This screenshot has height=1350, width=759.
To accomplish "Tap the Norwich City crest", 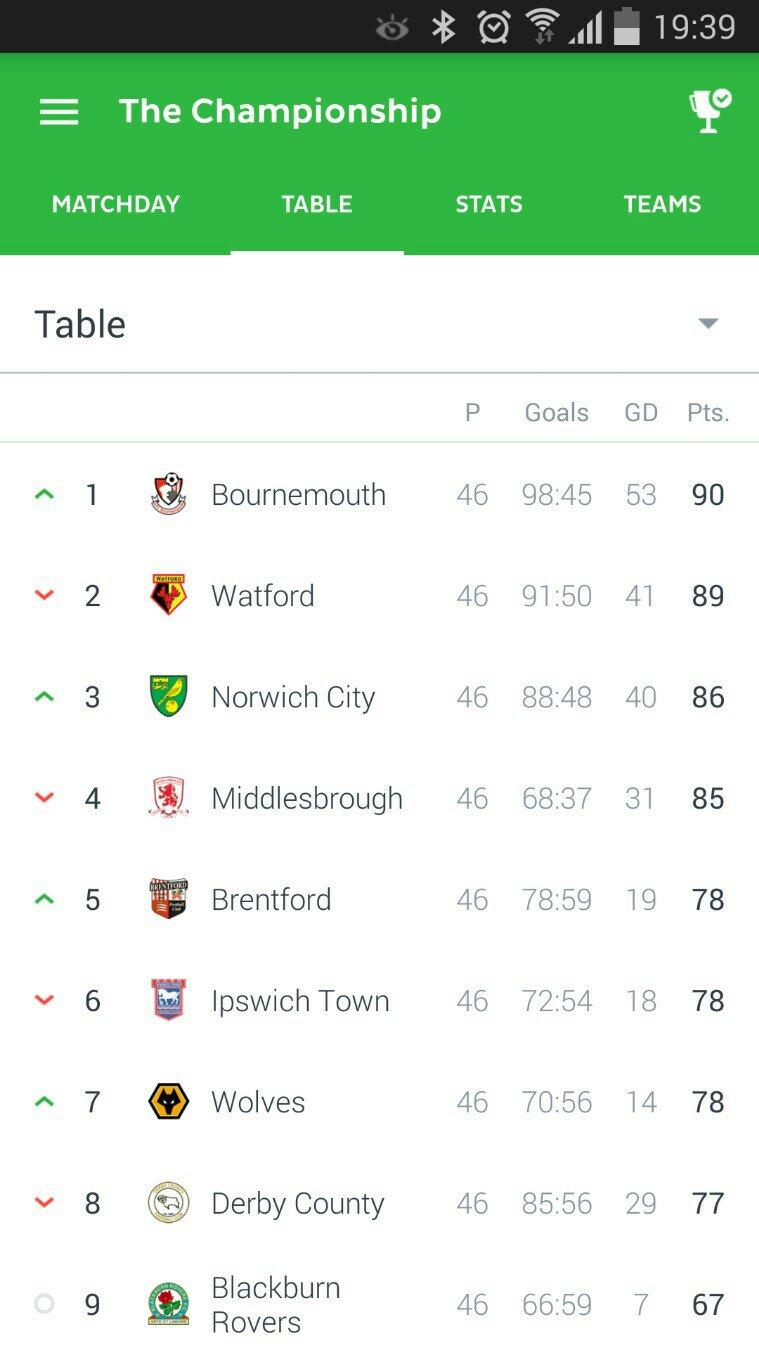I will pos(168,696).
